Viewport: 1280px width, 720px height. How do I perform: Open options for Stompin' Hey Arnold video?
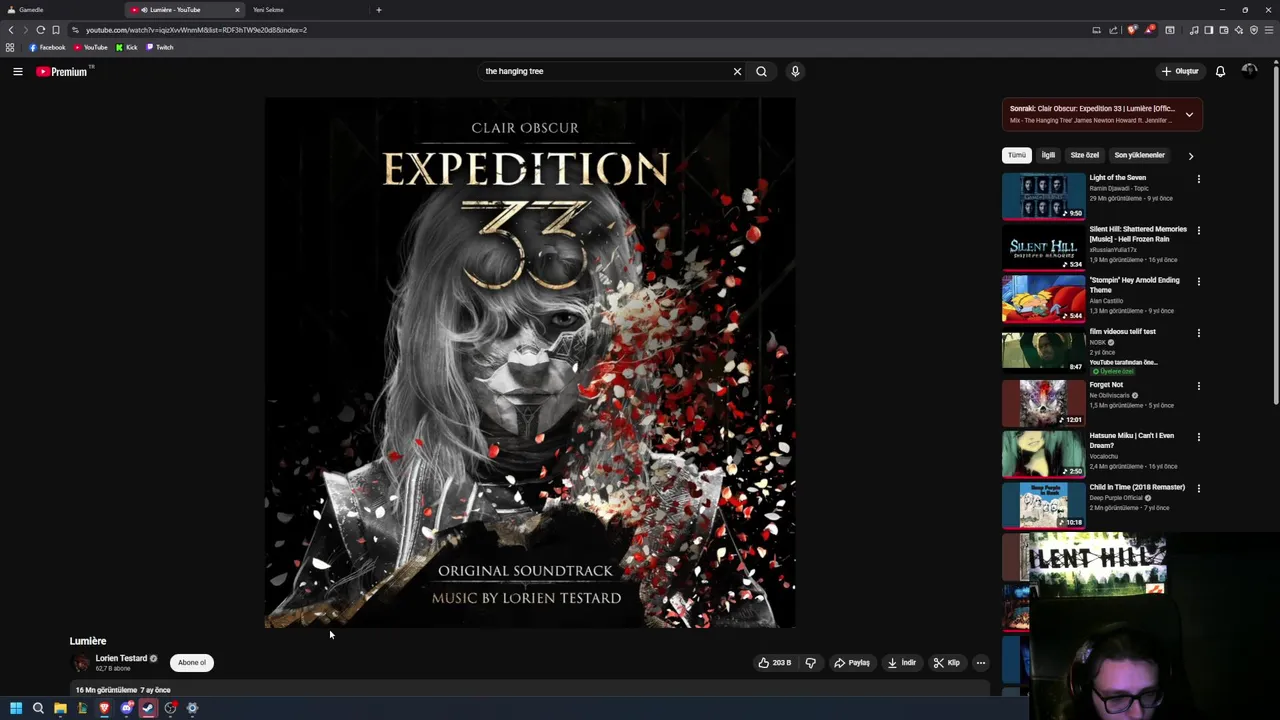pos(1198,281)
